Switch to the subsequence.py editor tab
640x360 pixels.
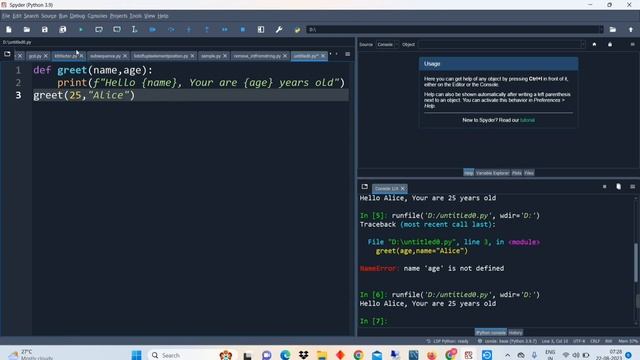(105, 56)
